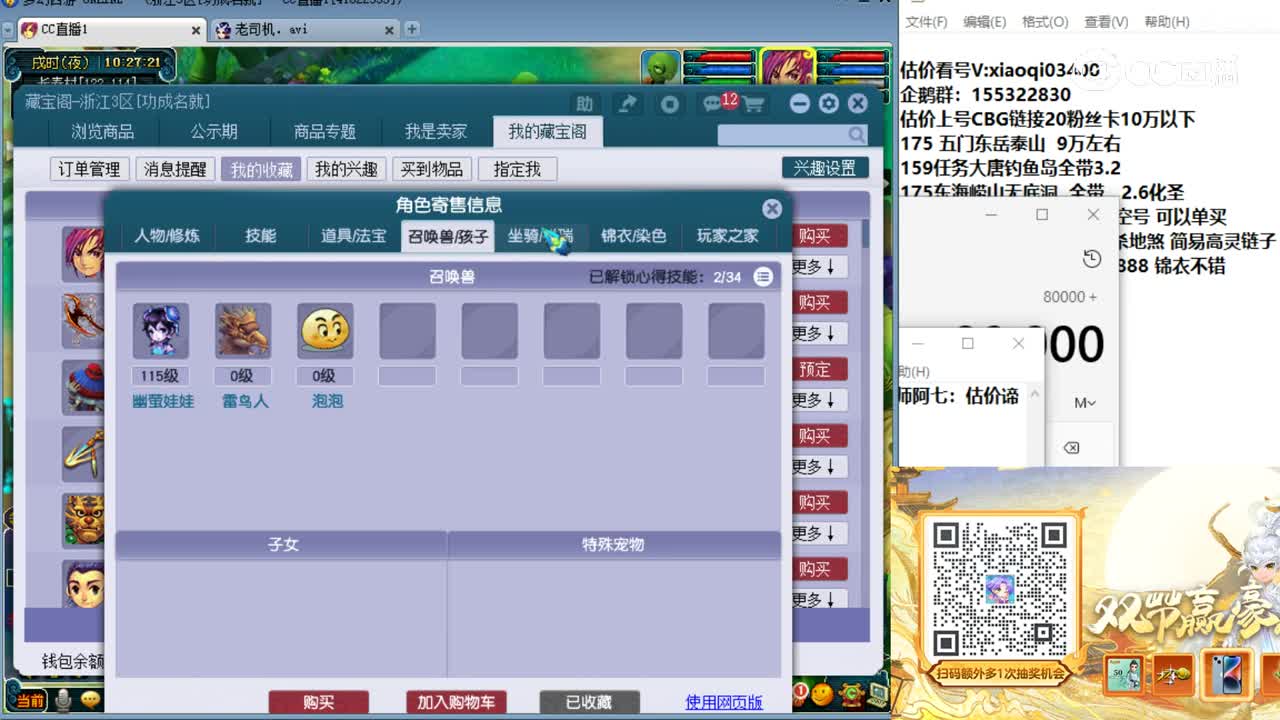The width and height of the screenshot is (1280, 720).
Task: Open 文件(F) menu in Notepad
Action: pos(927,22)
